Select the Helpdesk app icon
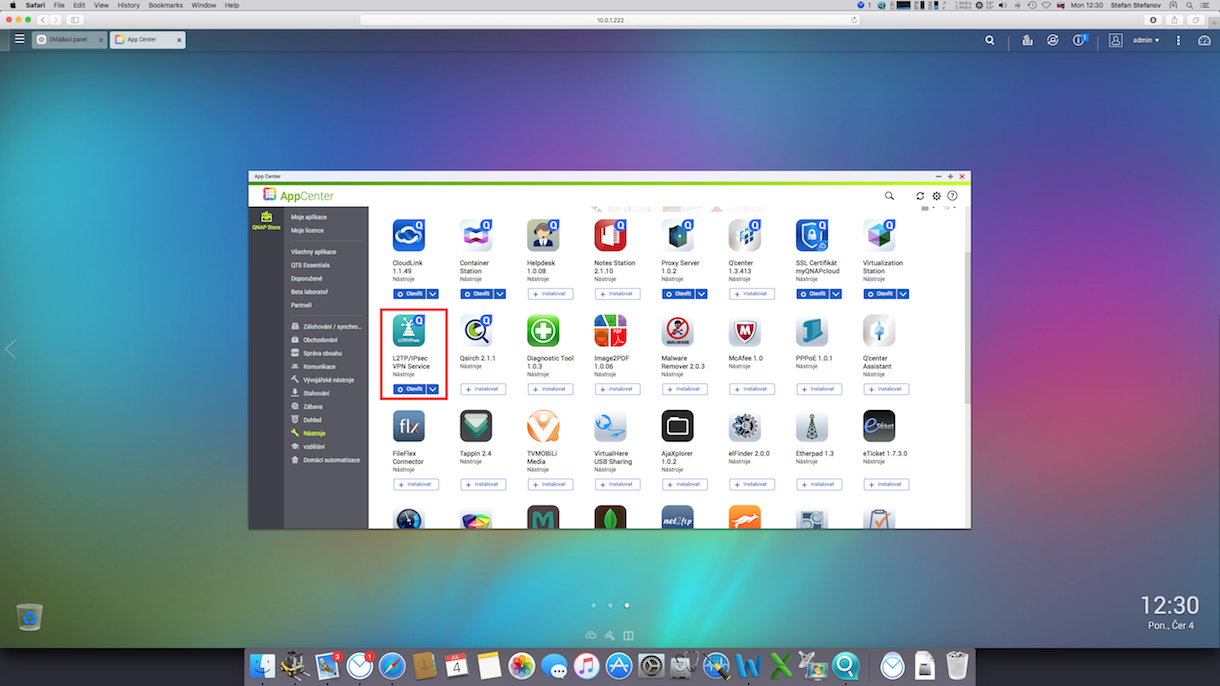Screen dimensions: 1220x686 pos(543,236)
